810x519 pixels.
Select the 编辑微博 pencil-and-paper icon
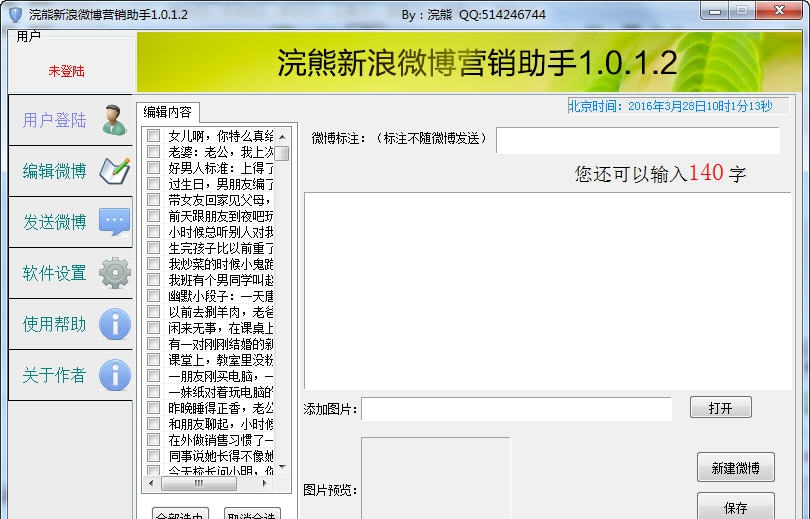114,171
